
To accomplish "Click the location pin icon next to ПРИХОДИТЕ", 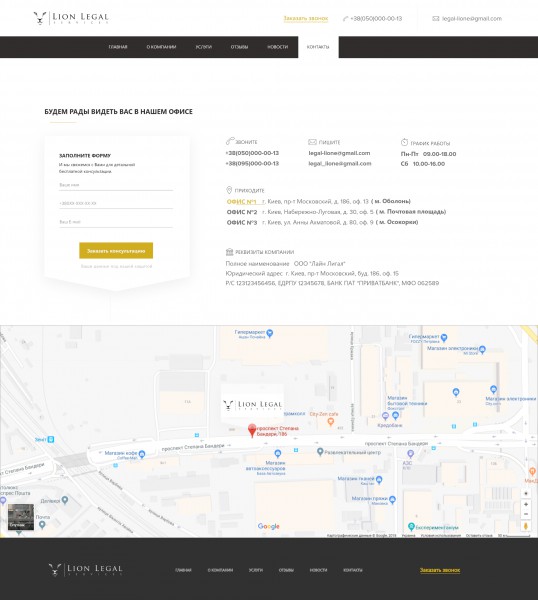I will [229, 190].
